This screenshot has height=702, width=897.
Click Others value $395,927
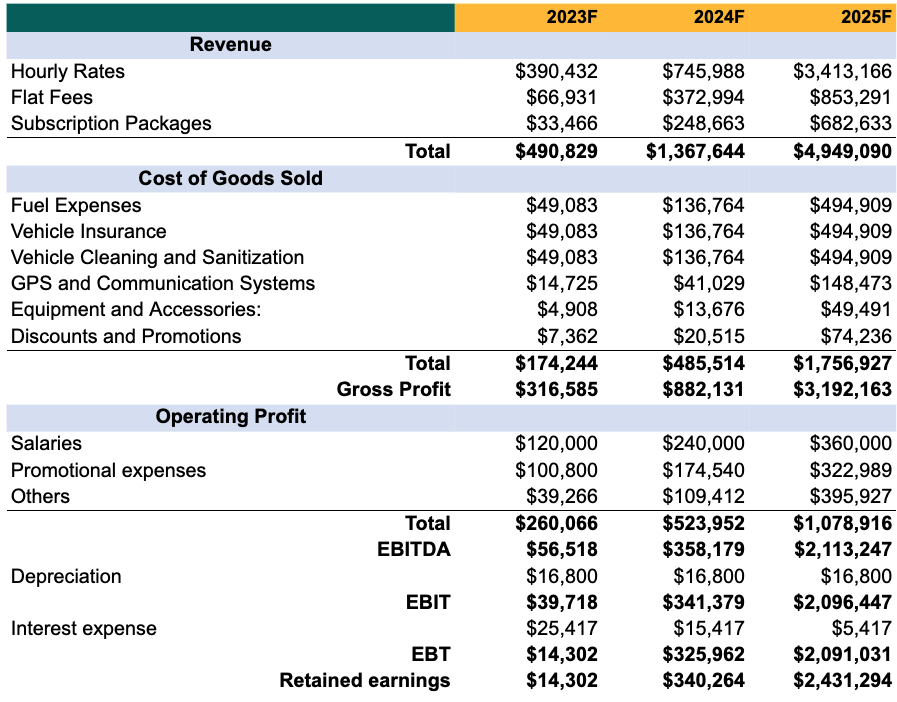tap(851, 496)
